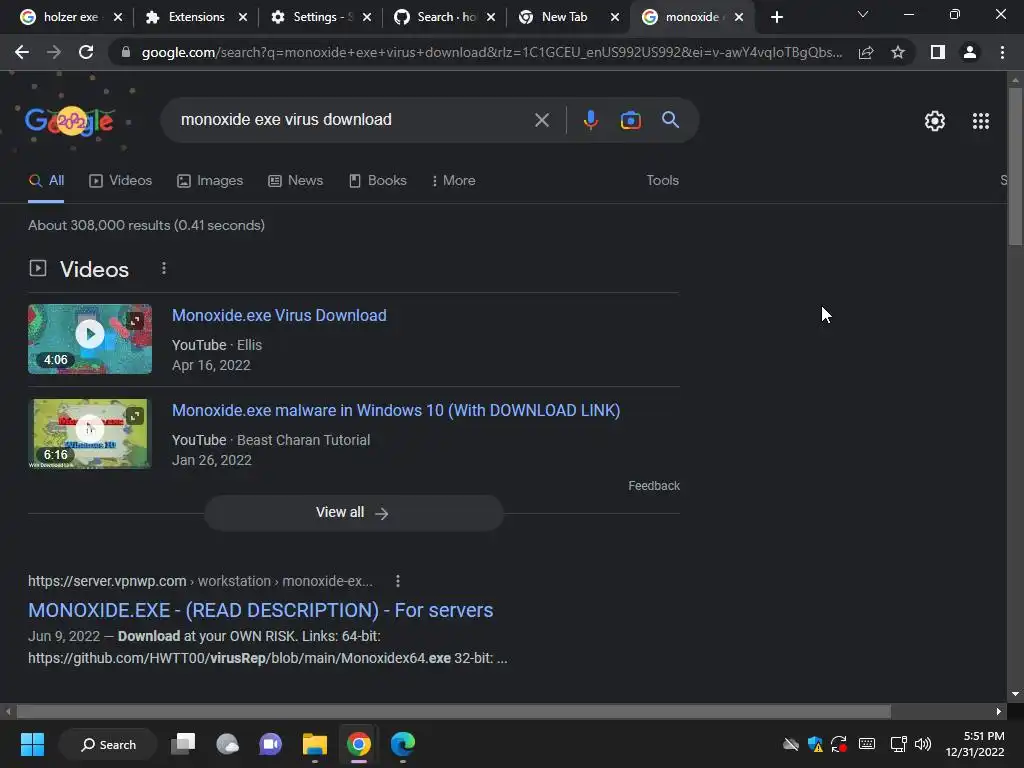Expand tab search dropdown arrow
This screenshot has width=1024, height=768.
[x=863, y=14]
